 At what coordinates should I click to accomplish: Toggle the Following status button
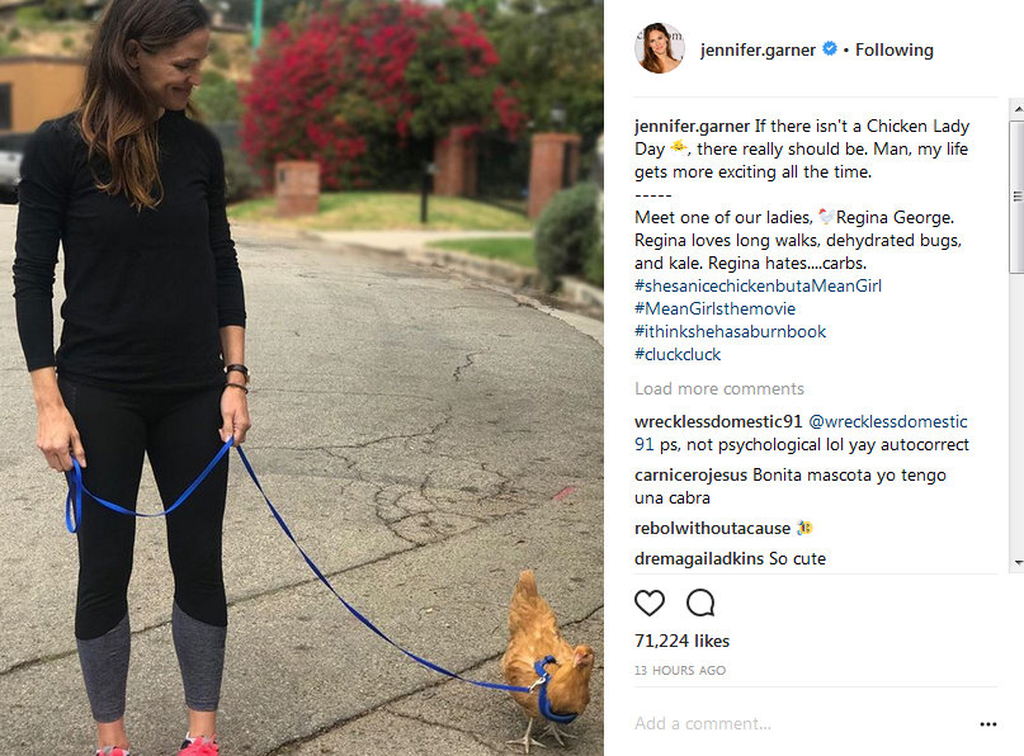point(894,50)
